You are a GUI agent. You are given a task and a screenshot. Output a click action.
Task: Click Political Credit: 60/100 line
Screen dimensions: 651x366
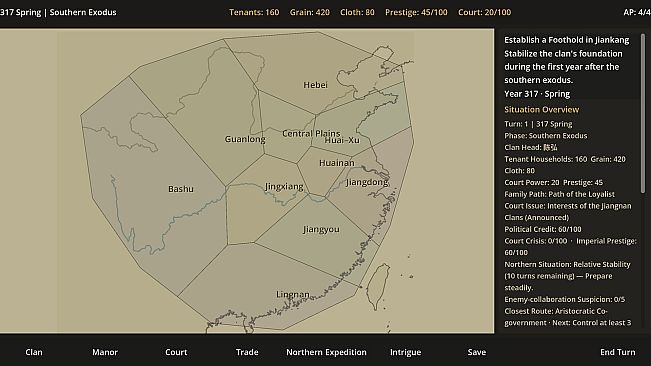[x=543, y=229]
